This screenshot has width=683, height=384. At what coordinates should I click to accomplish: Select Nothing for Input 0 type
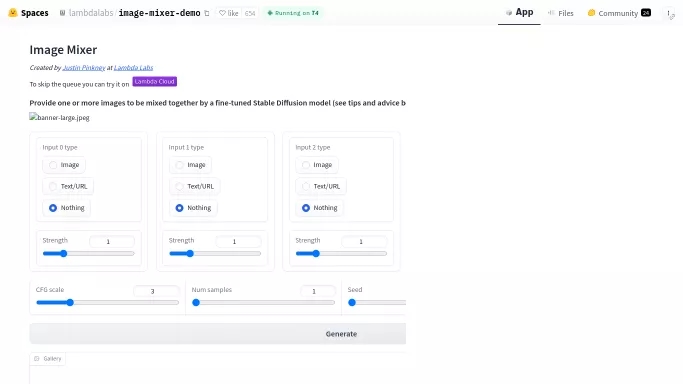(67, 208)
